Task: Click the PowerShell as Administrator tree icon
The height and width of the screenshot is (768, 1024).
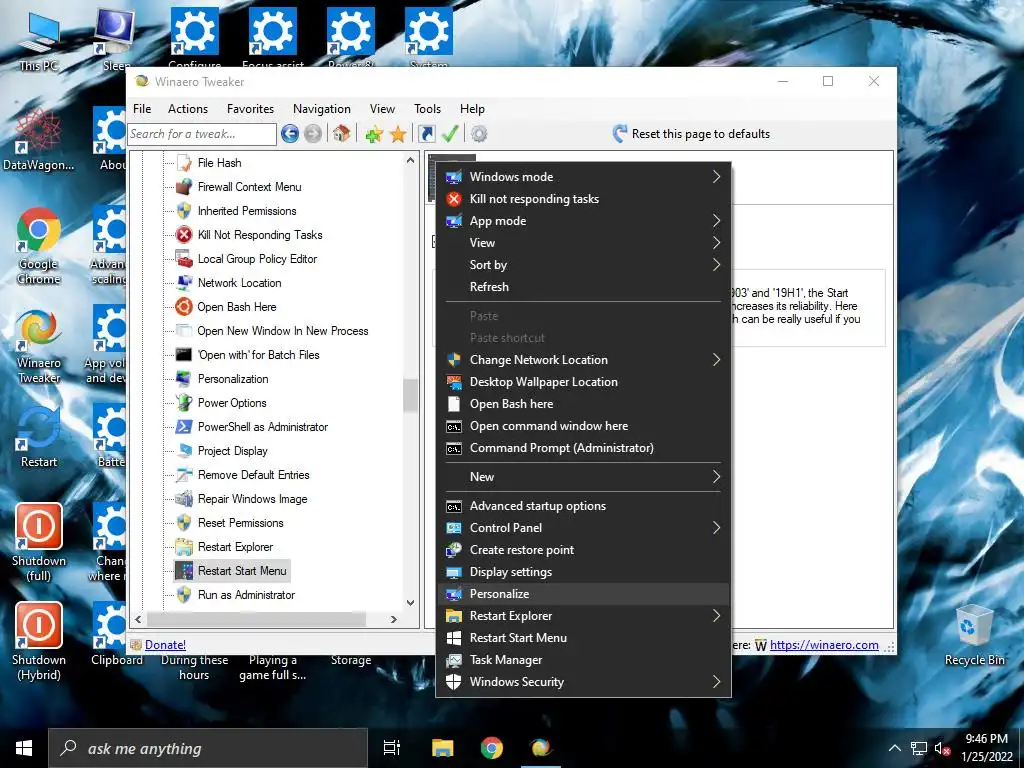Action: point(184,426)
